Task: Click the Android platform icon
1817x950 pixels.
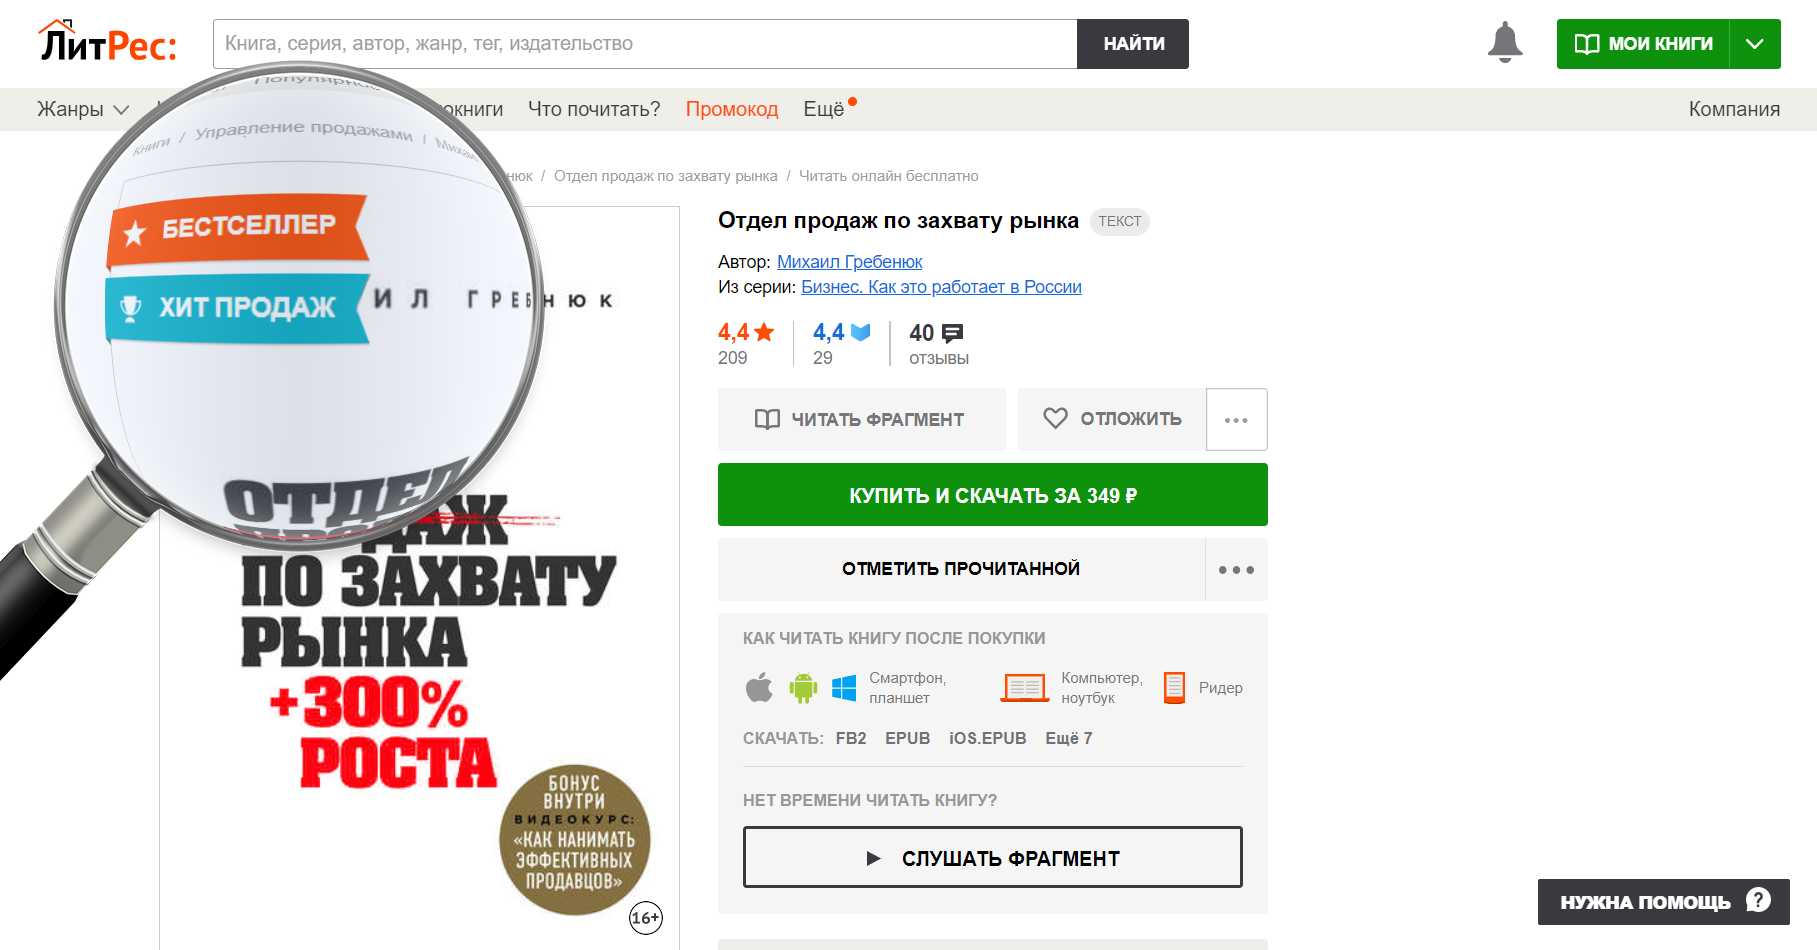Action: pyautogui.click(x=803, y=687)
